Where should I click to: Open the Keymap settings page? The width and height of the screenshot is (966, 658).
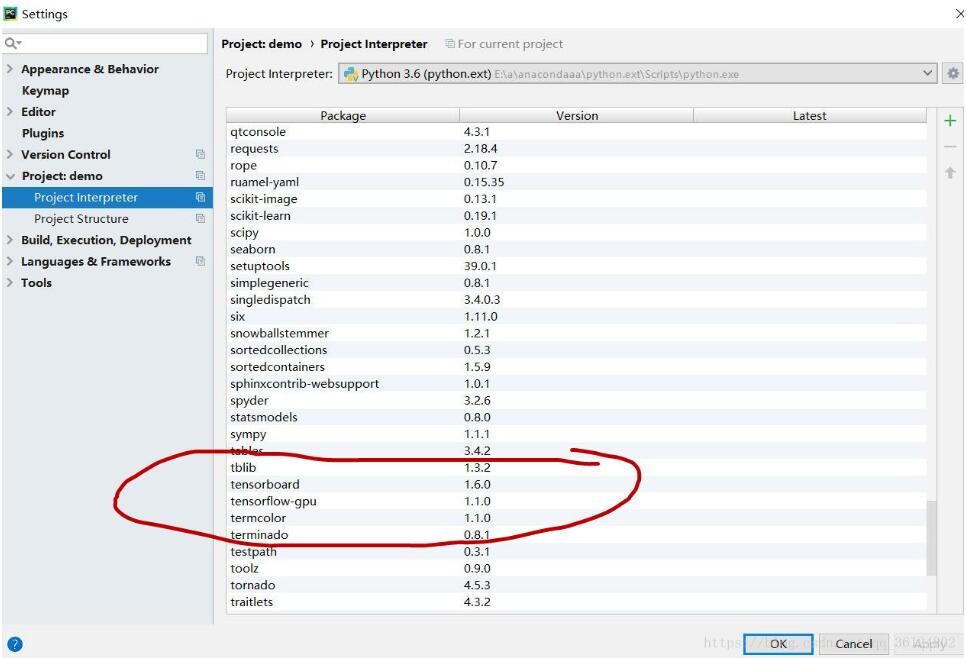tap(45, 90)
